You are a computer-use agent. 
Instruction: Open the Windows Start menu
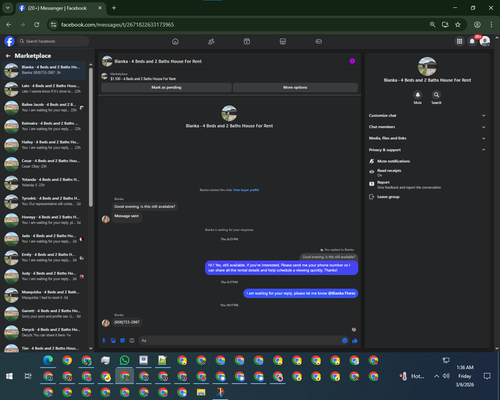9,376
